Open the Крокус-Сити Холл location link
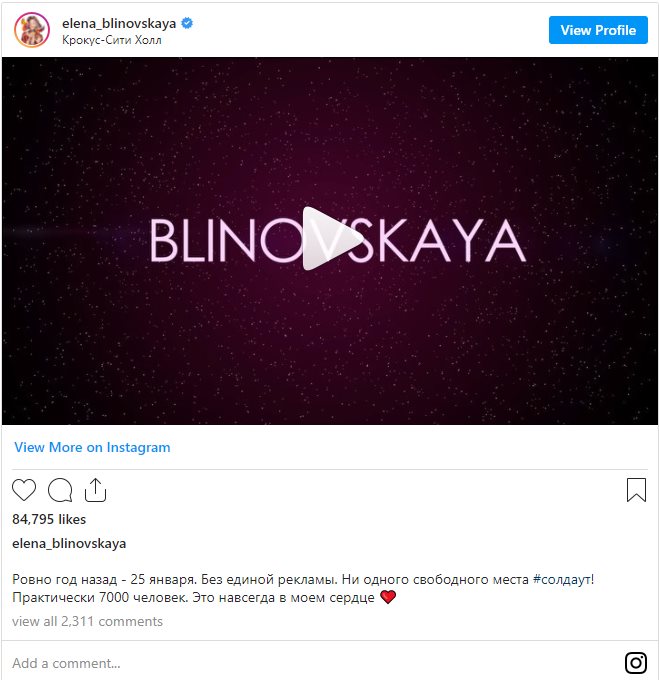This screenshot has height=680, width=659. coord(112,40)
